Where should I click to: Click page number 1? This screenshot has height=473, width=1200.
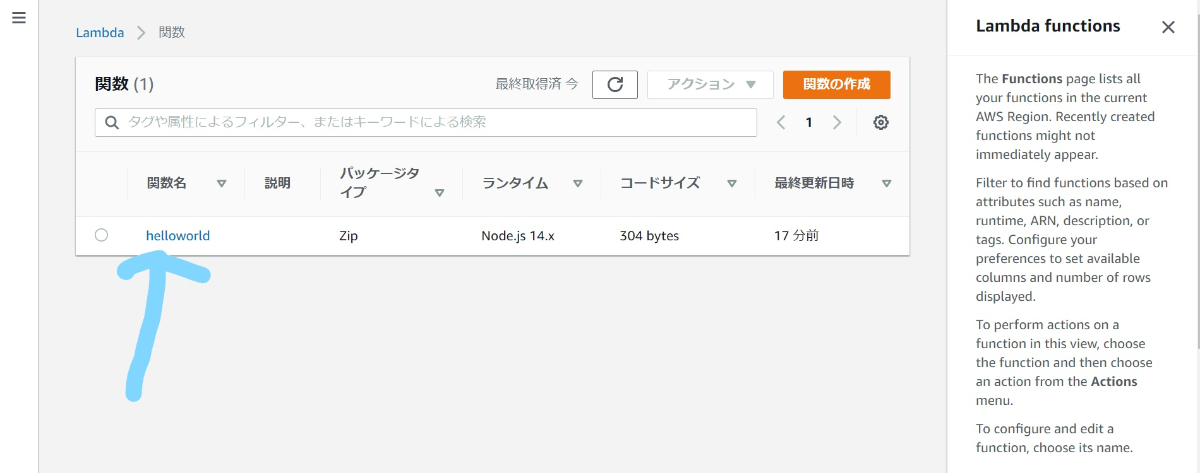pyautogui.click(x=809, y=123)
